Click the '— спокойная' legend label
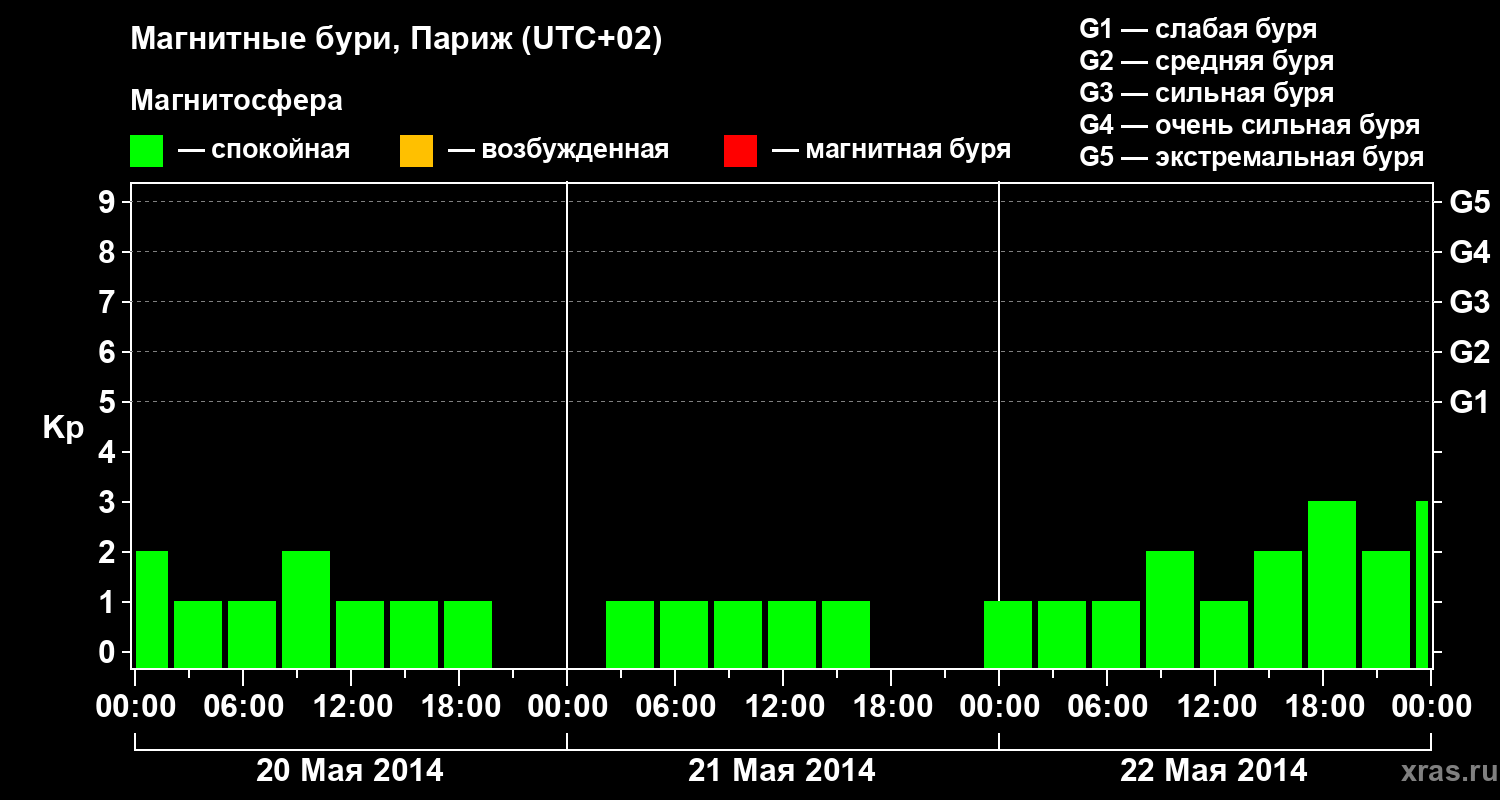The width and height of the screenshot is (1500, 800). [264, 150]
